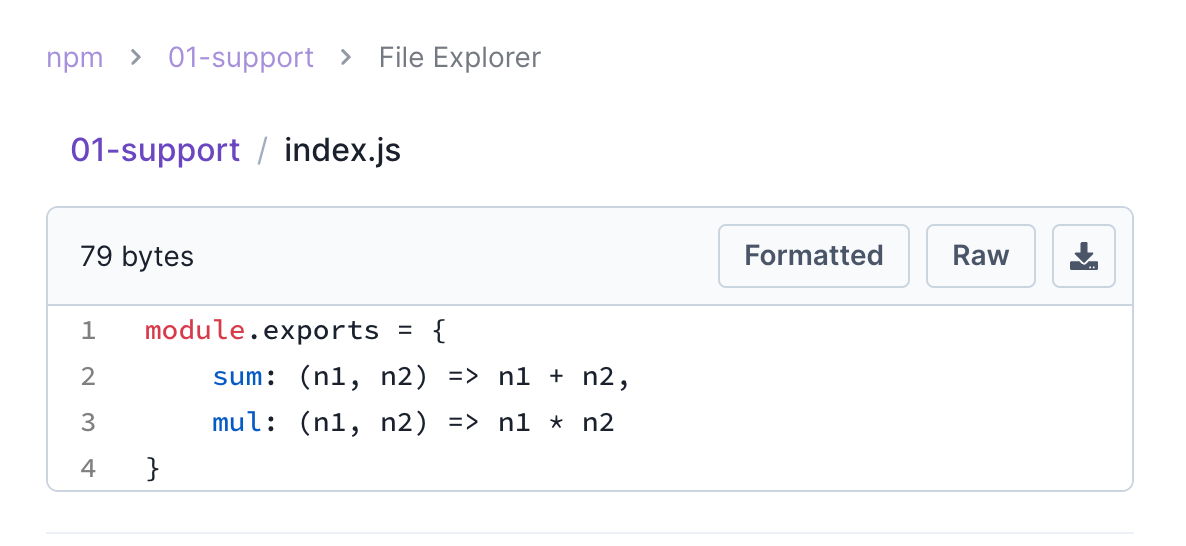1186x546 pixels.
Task: Open the Raw file view
Action: click(980, 256)
